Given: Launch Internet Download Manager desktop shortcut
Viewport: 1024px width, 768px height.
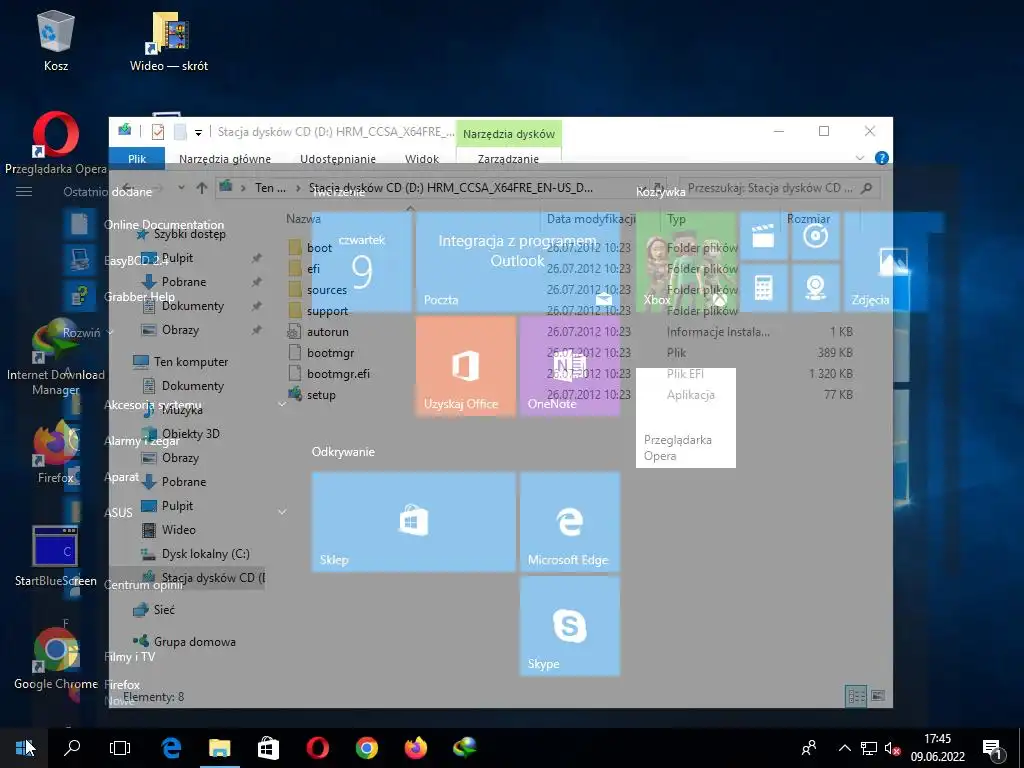Looking at the screenshot, I should (x=56, y=356).
